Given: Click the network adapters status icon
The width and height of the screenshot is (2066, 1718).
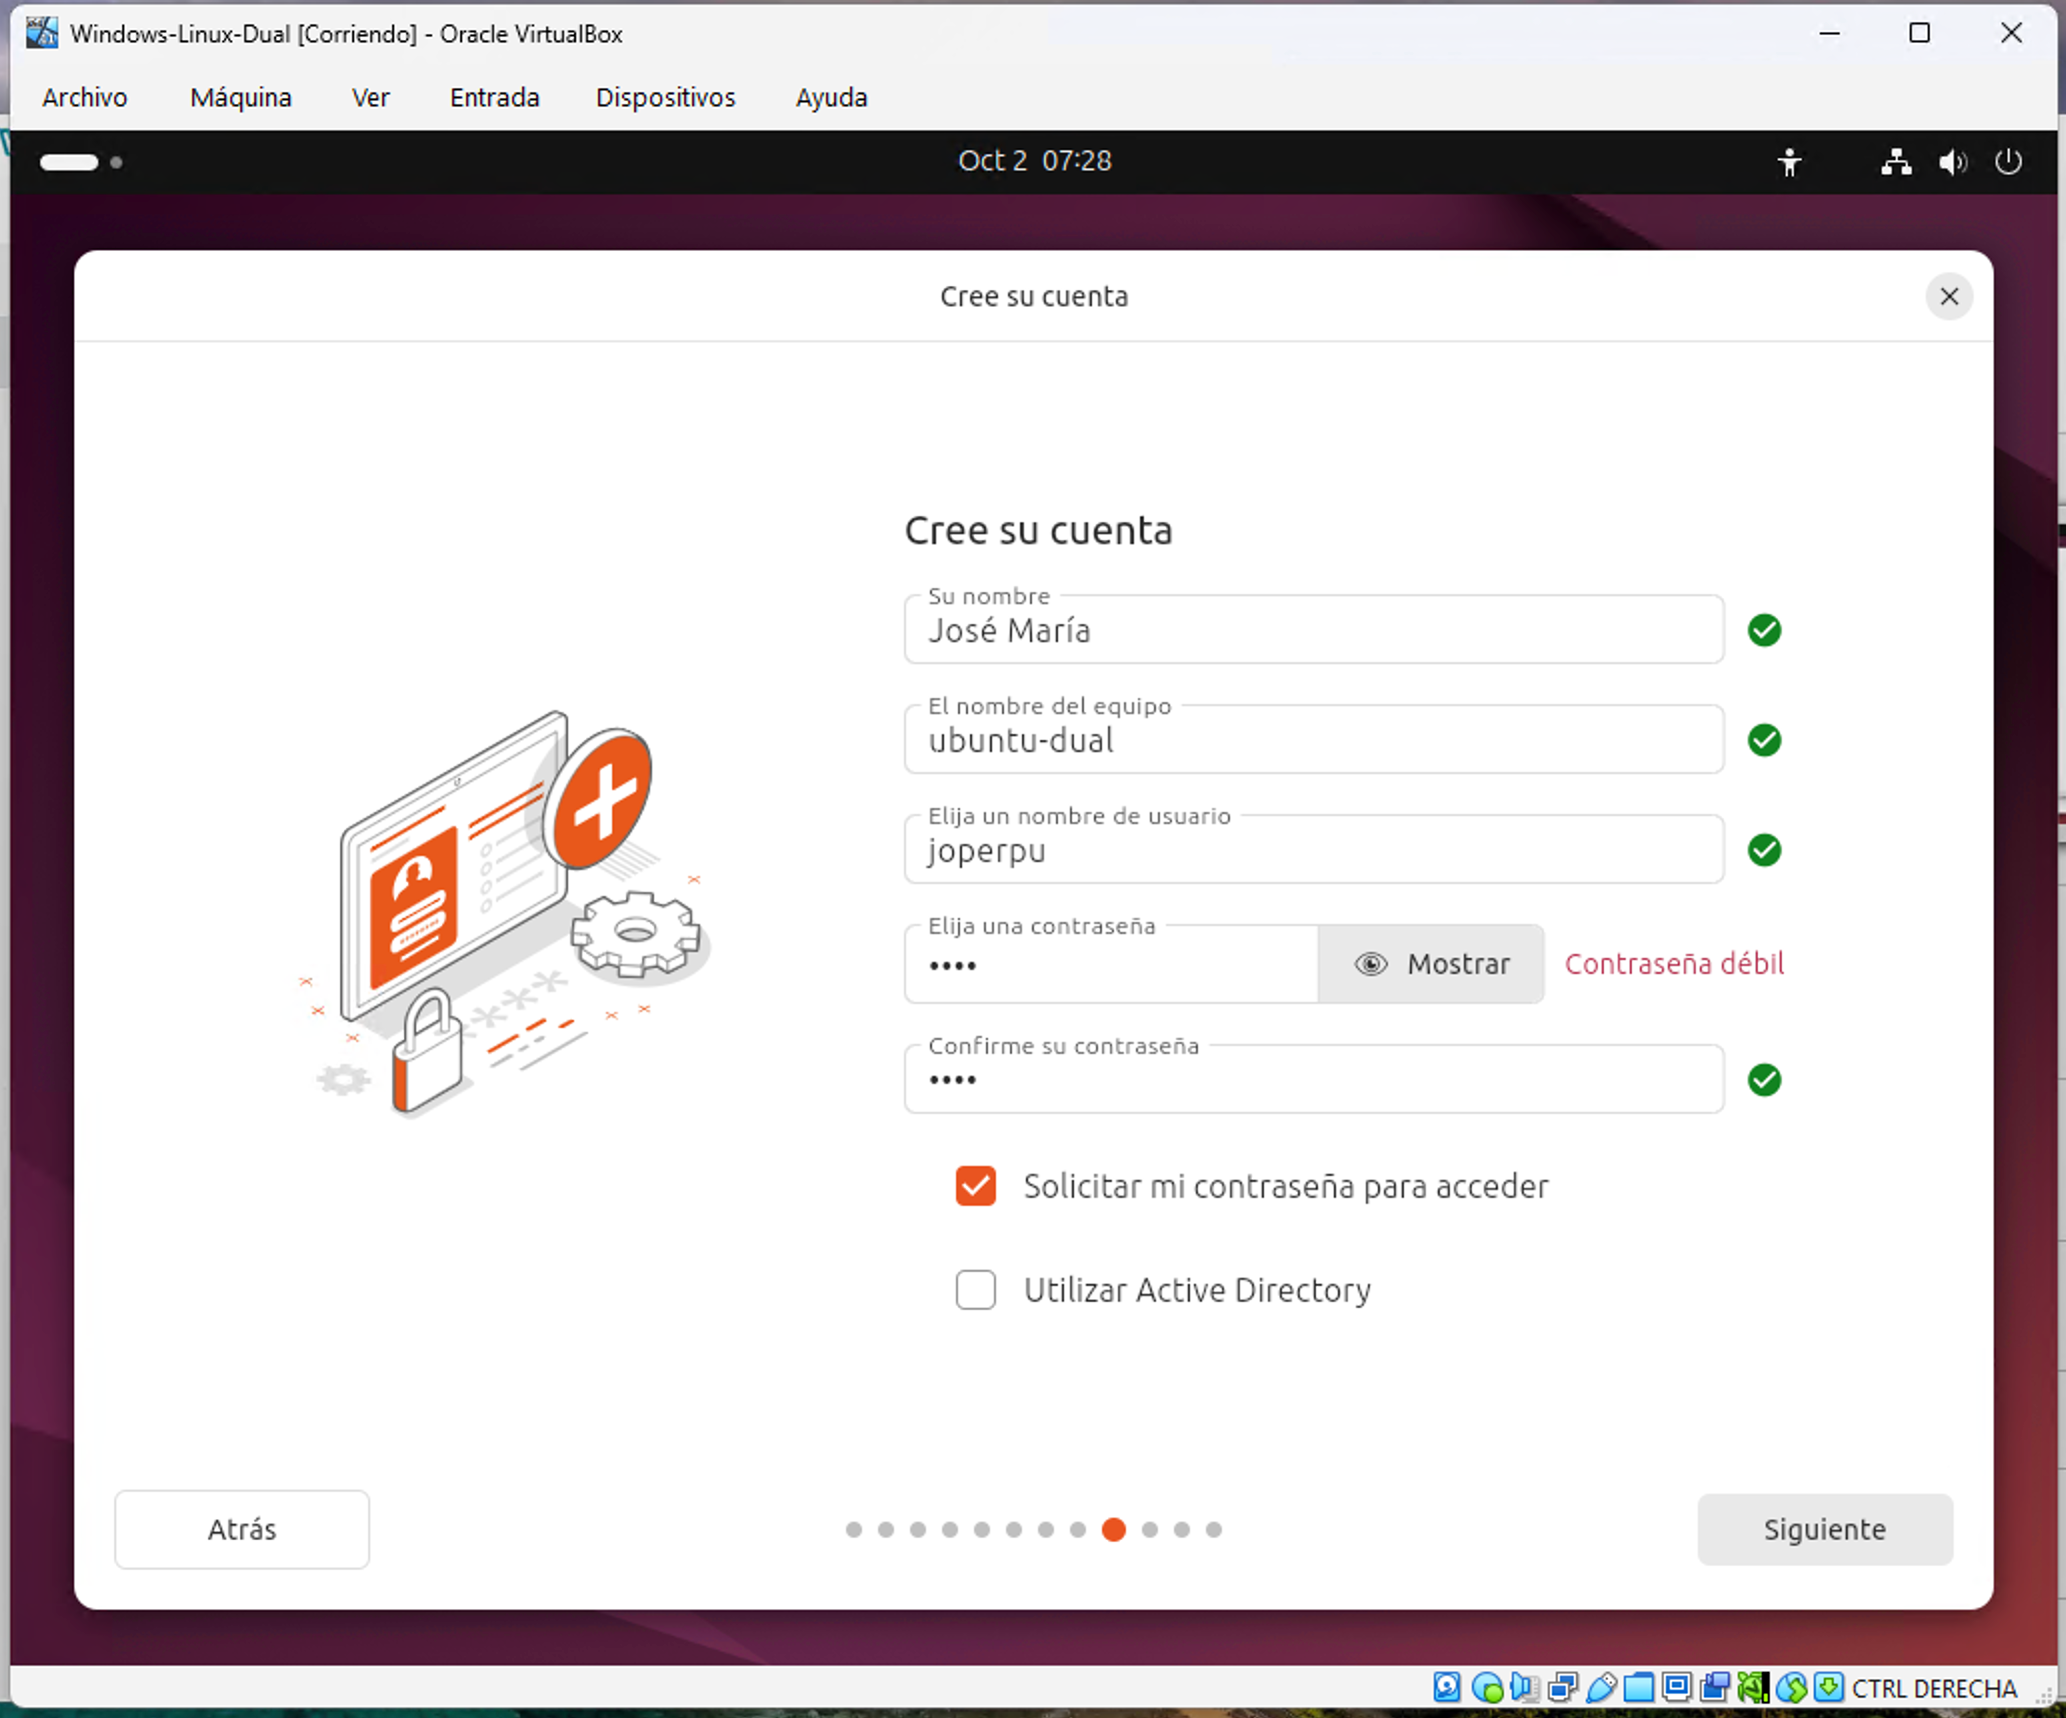Looking at the screenshot, I should tap(1562, 1687).
